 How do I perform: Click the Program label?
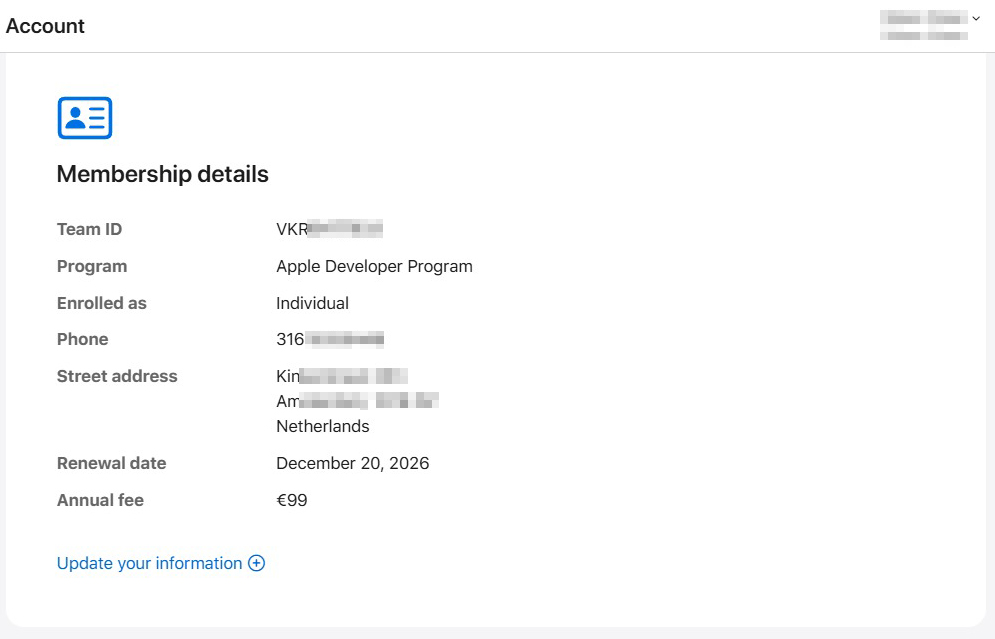coord(92,266)
